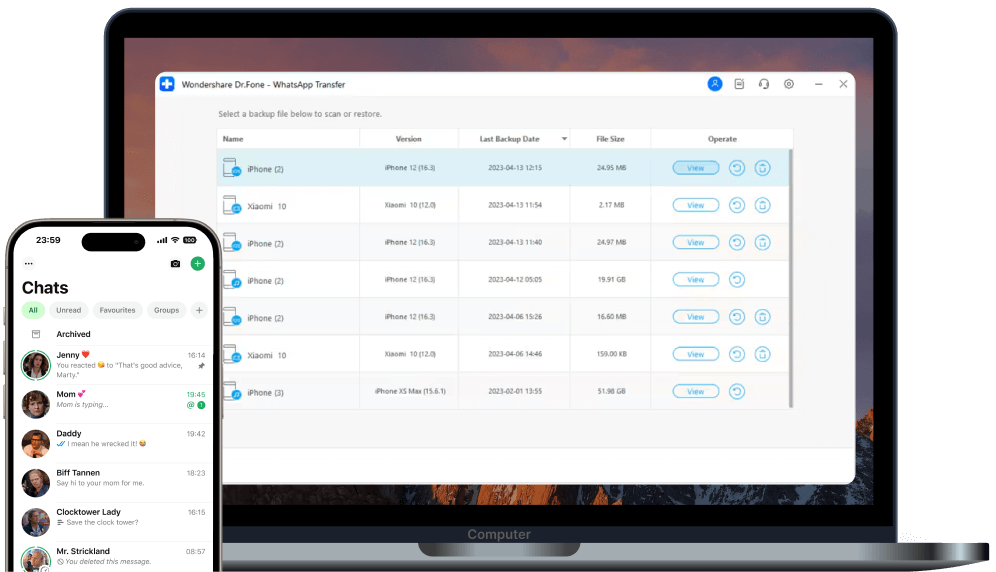This screenshot has width=996, height=572.
Task: Open the user account icon in Dr.Fone
Action: pos(715,84)
